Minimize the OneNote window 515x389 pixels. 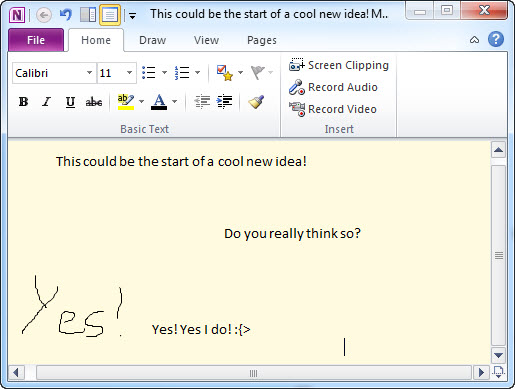420,11
